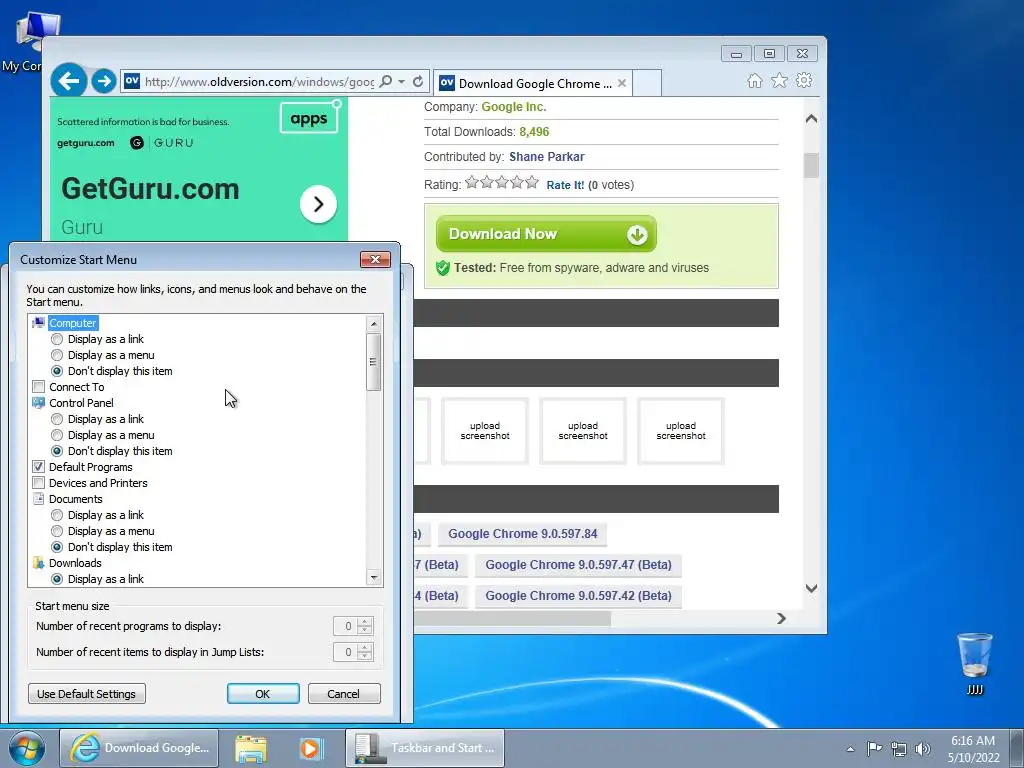Open volume speaker tray icon
Screen dimensions: 1024x768
922,749
